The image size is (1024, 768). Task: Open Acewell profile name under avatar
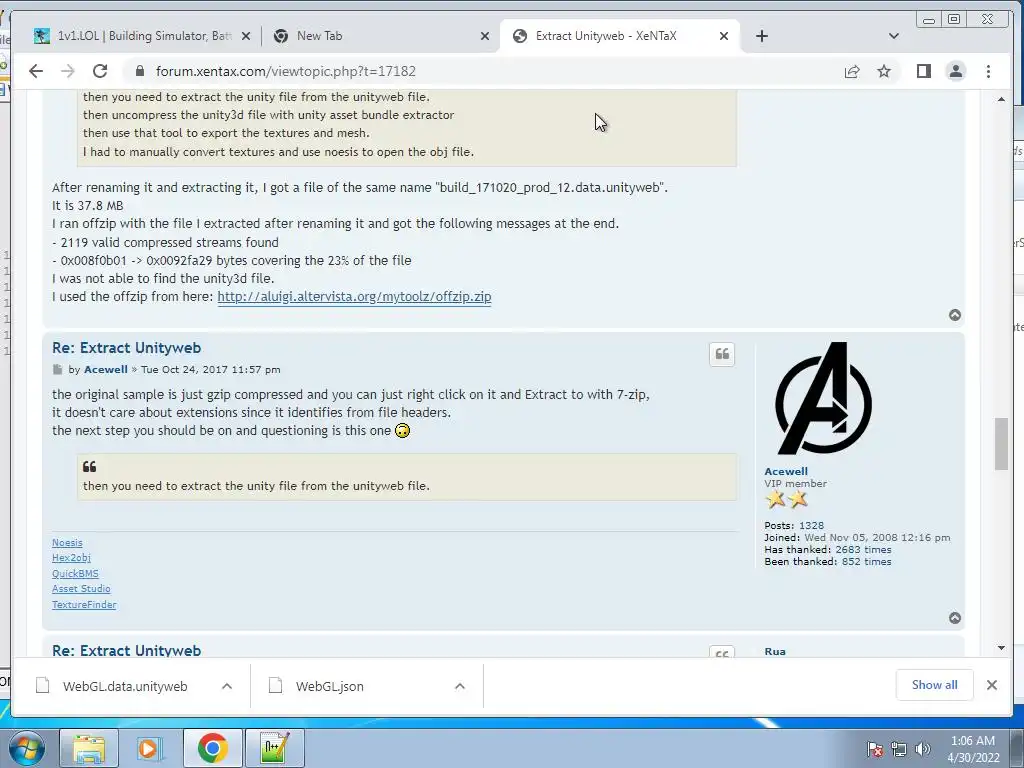coord(786,472)
